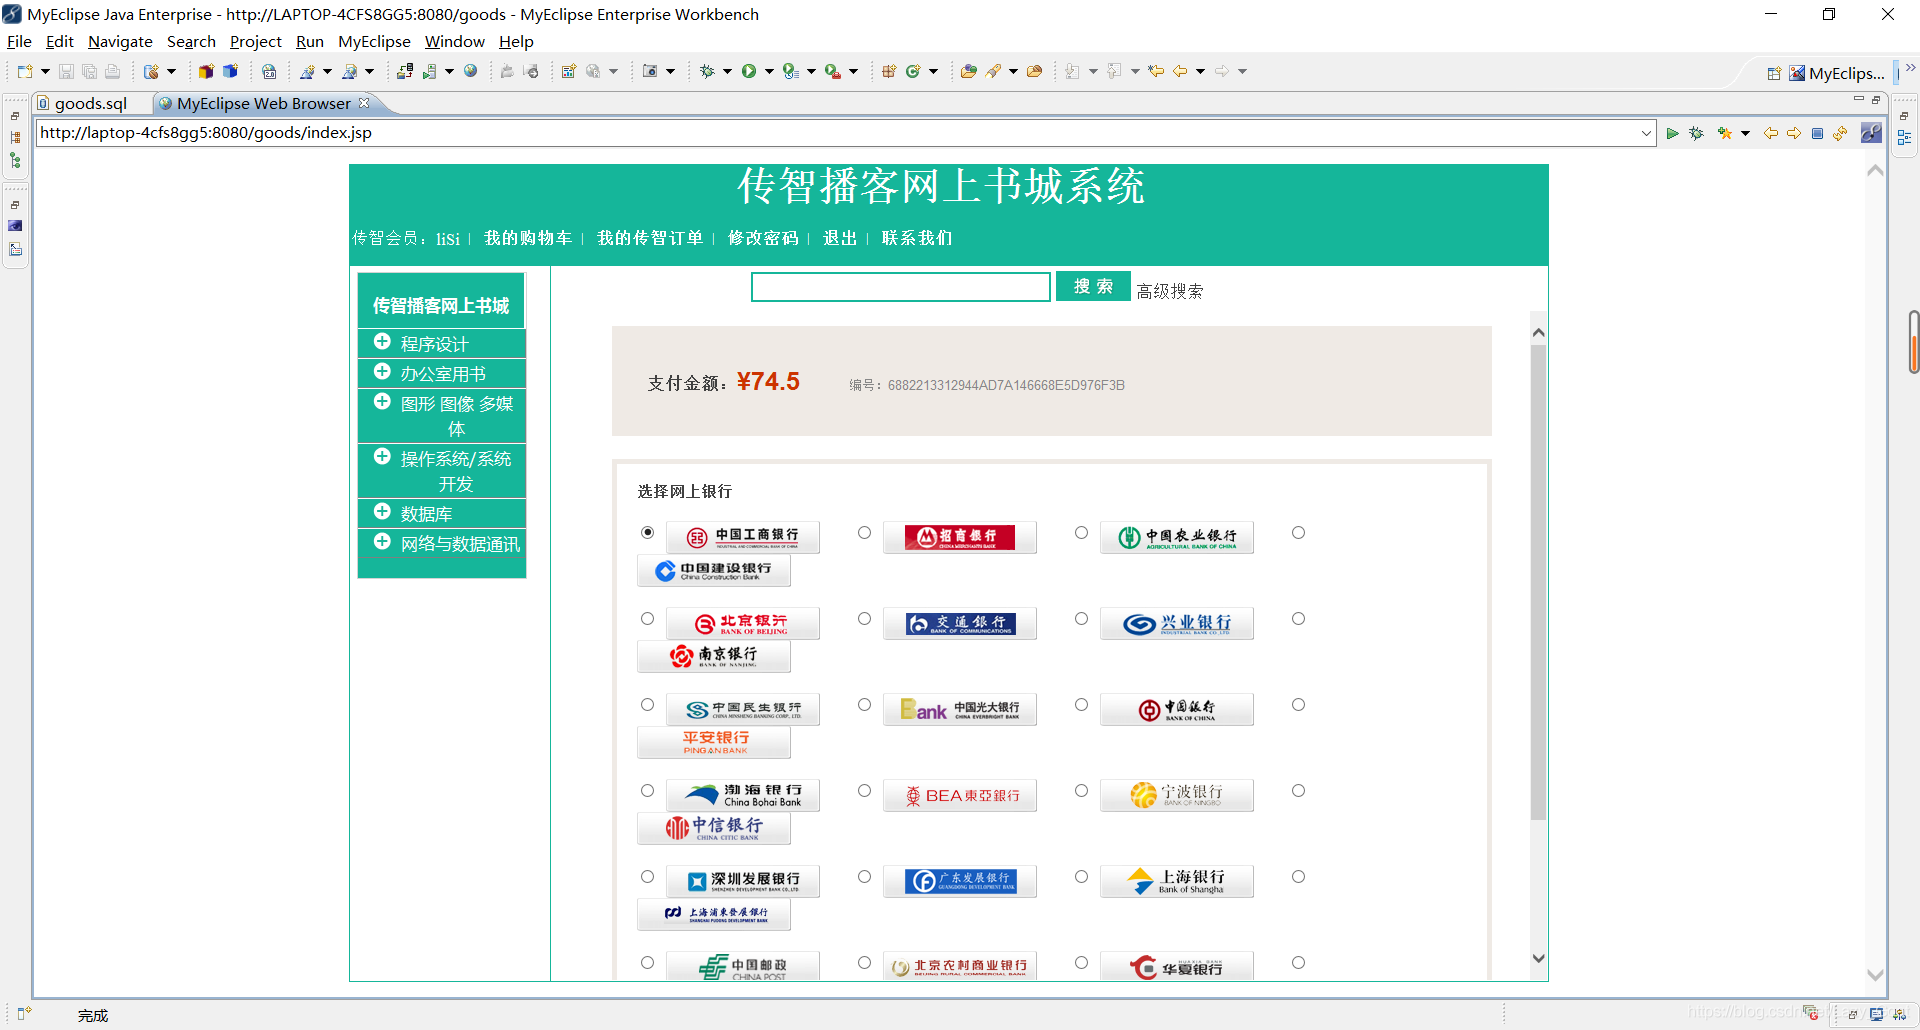1920x1030 pixels.
Task: Click the Print icon in the toolbar
Action: click(x=112, y=71)
